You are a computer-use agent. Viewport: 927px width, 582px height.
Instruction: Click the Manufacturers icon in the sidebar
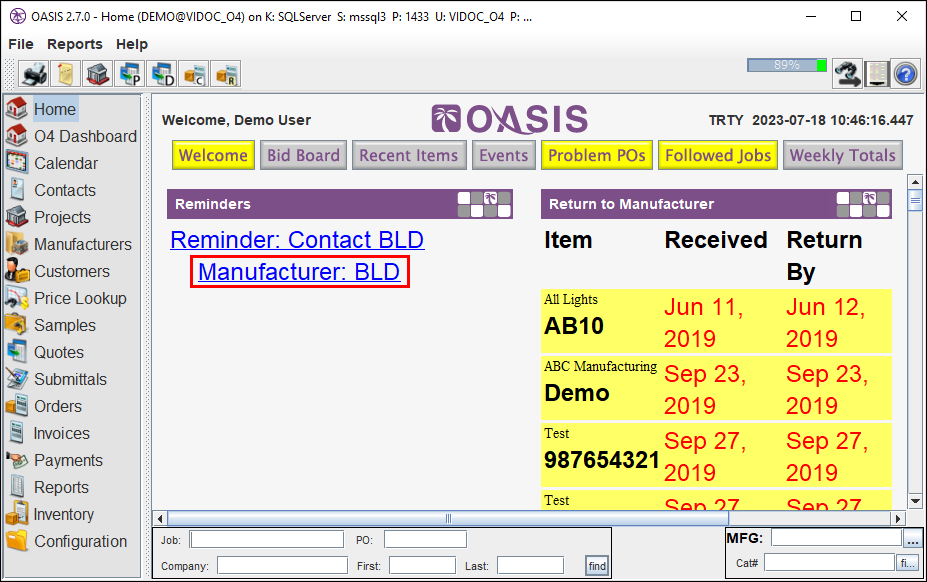click(17, 244)
